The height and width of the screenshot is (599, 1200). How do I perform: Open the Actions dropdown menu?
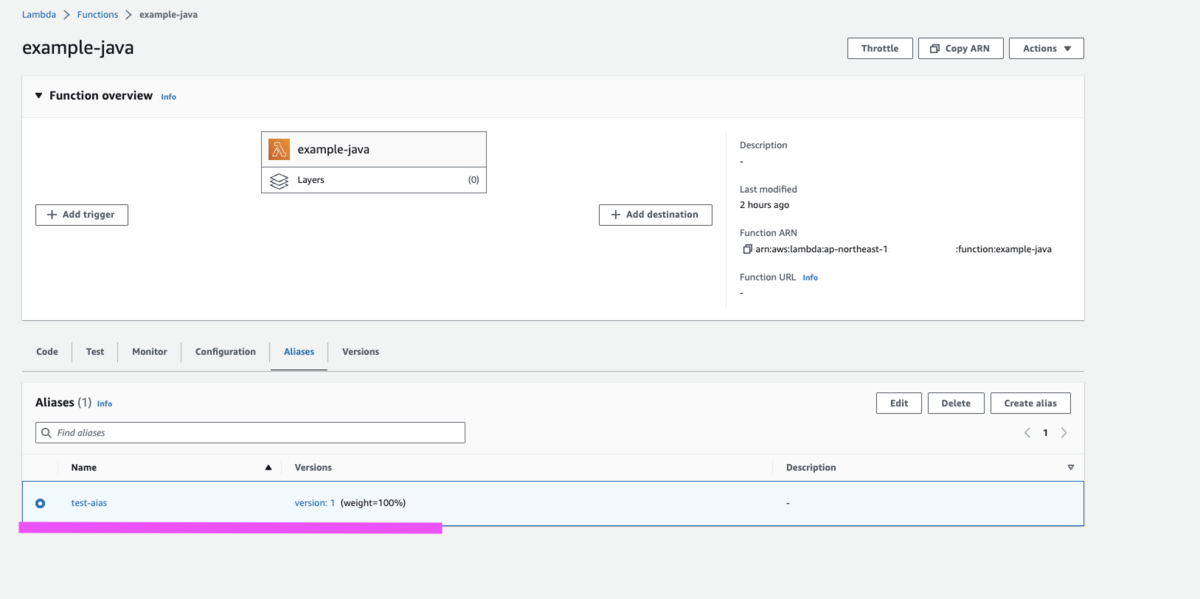coord(1046,48)
